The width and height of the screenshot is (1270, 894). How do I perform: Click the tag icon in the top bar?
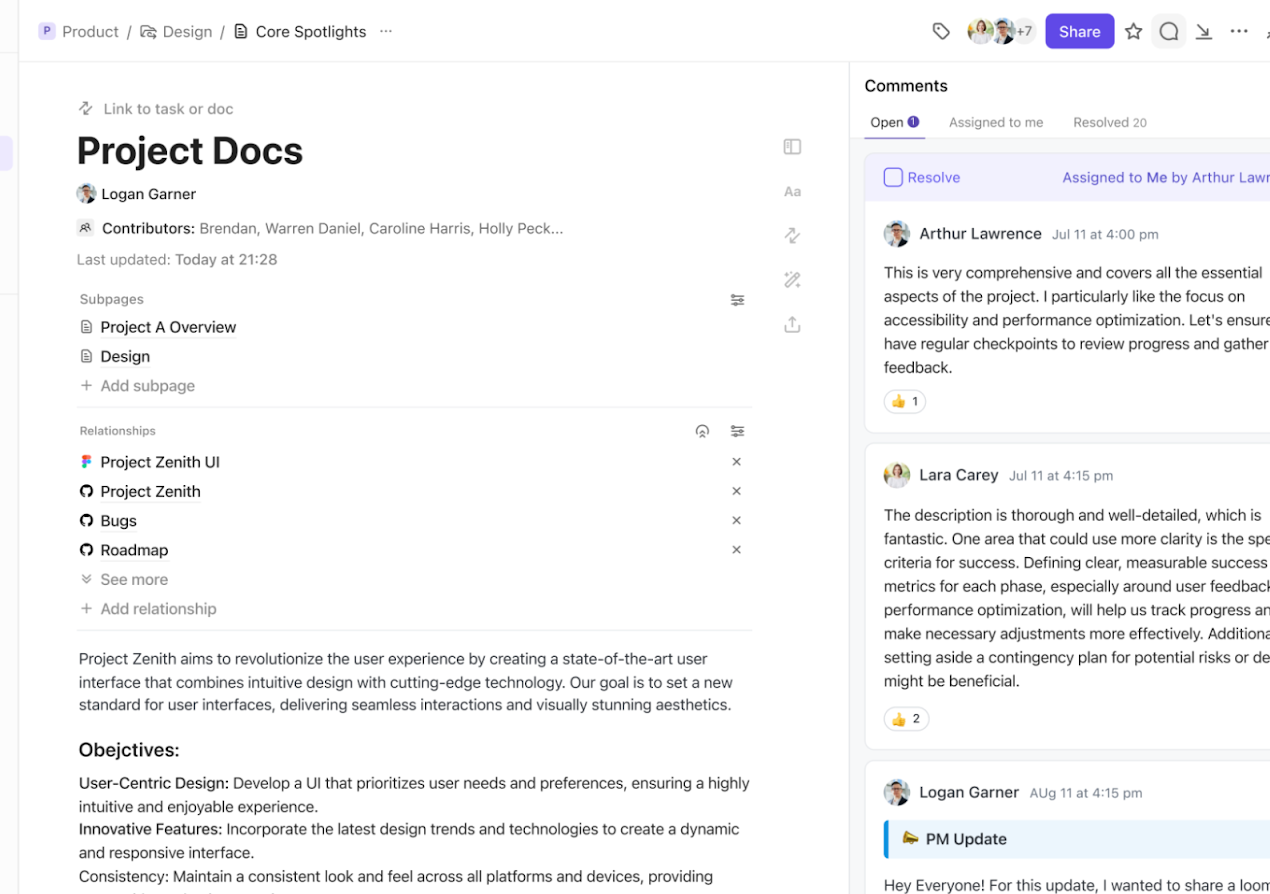[941, 32]
